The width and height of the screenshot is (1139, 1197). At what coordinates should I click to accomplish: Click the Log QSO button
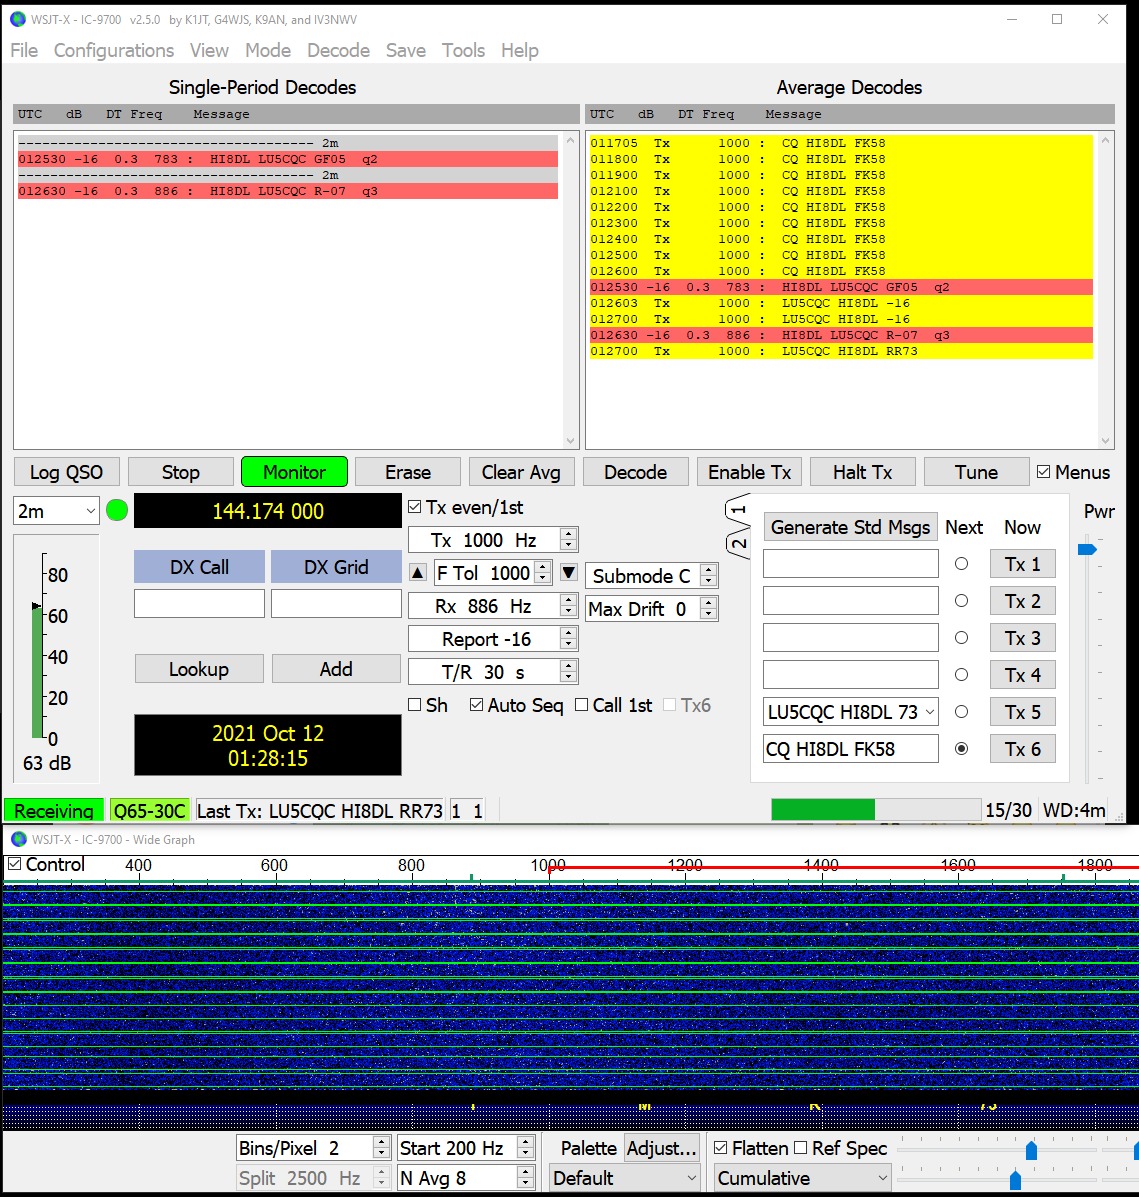coord(67,472)
